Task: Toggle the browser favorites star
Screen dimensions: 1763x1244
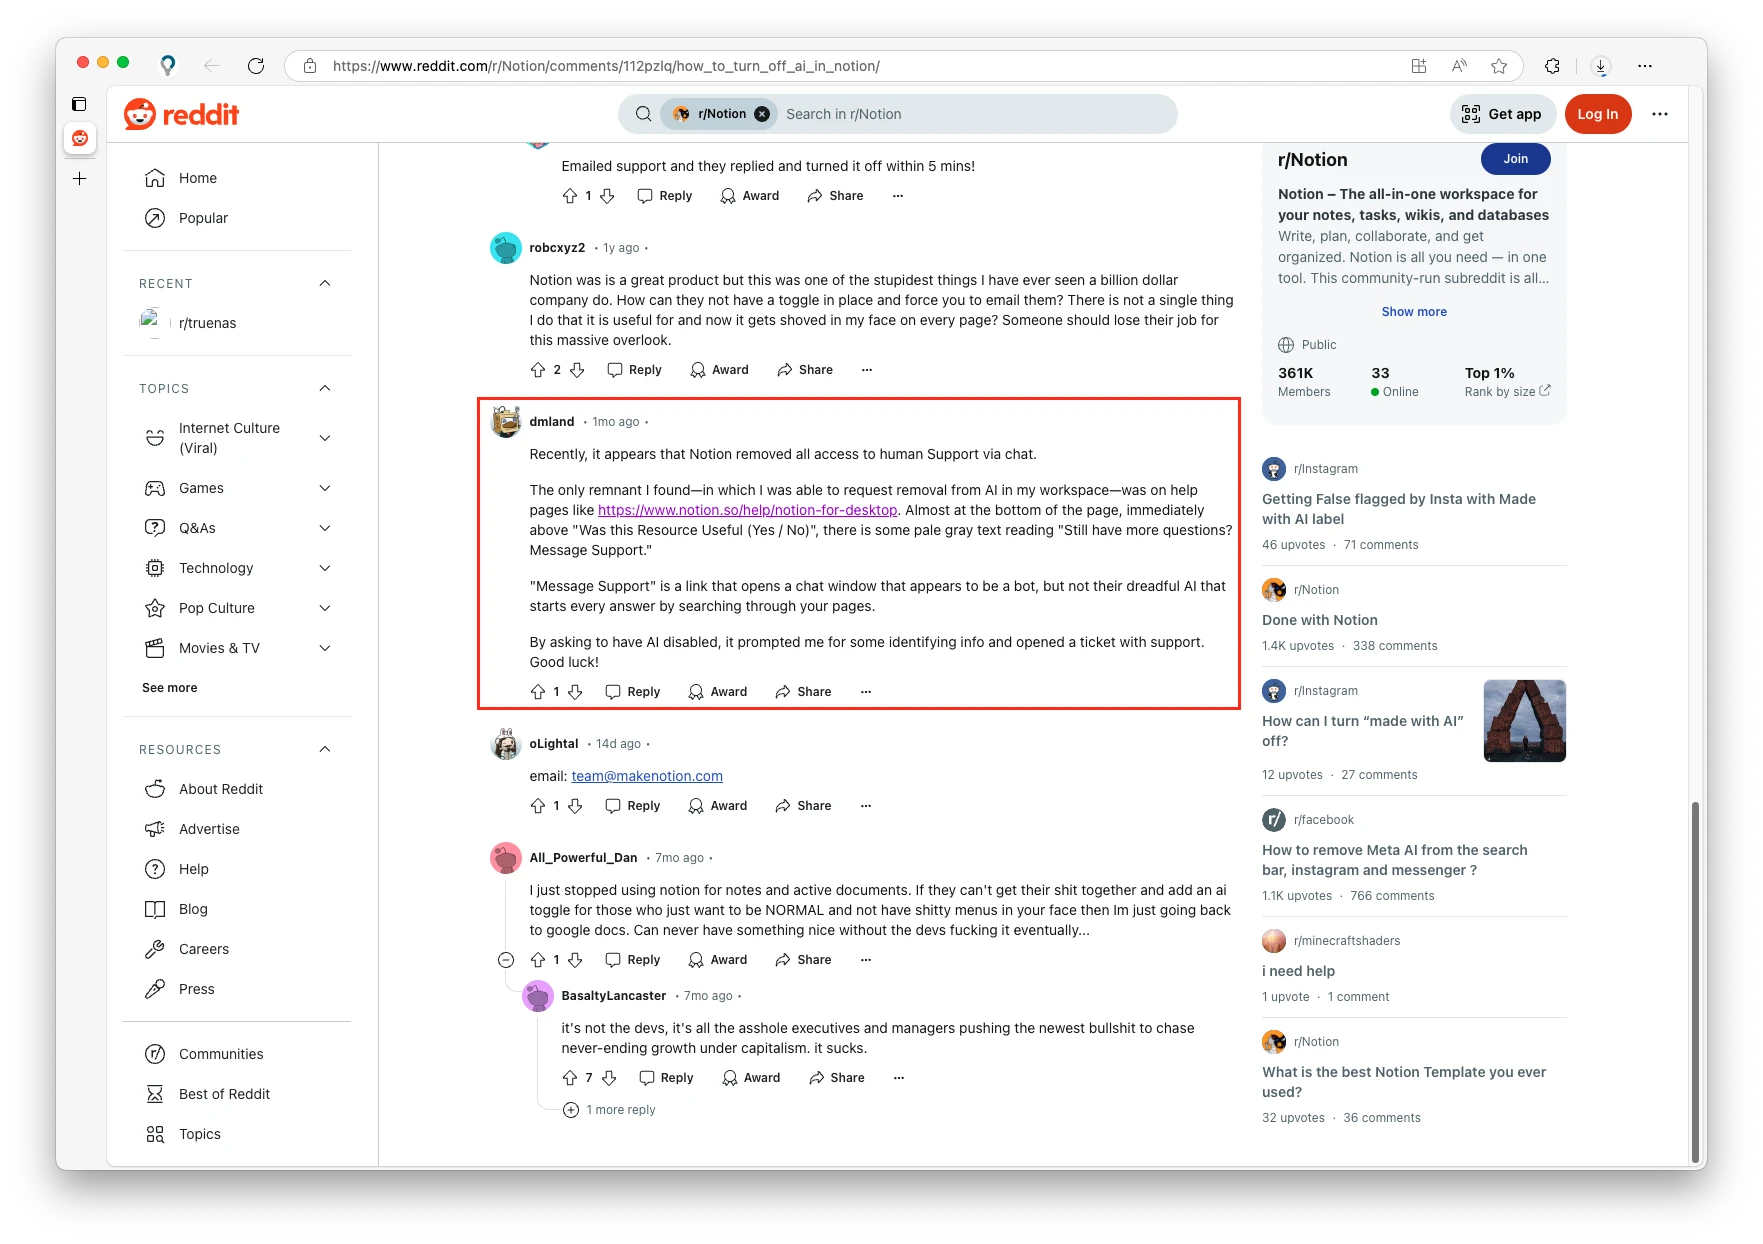Action: coord(1499,65)
